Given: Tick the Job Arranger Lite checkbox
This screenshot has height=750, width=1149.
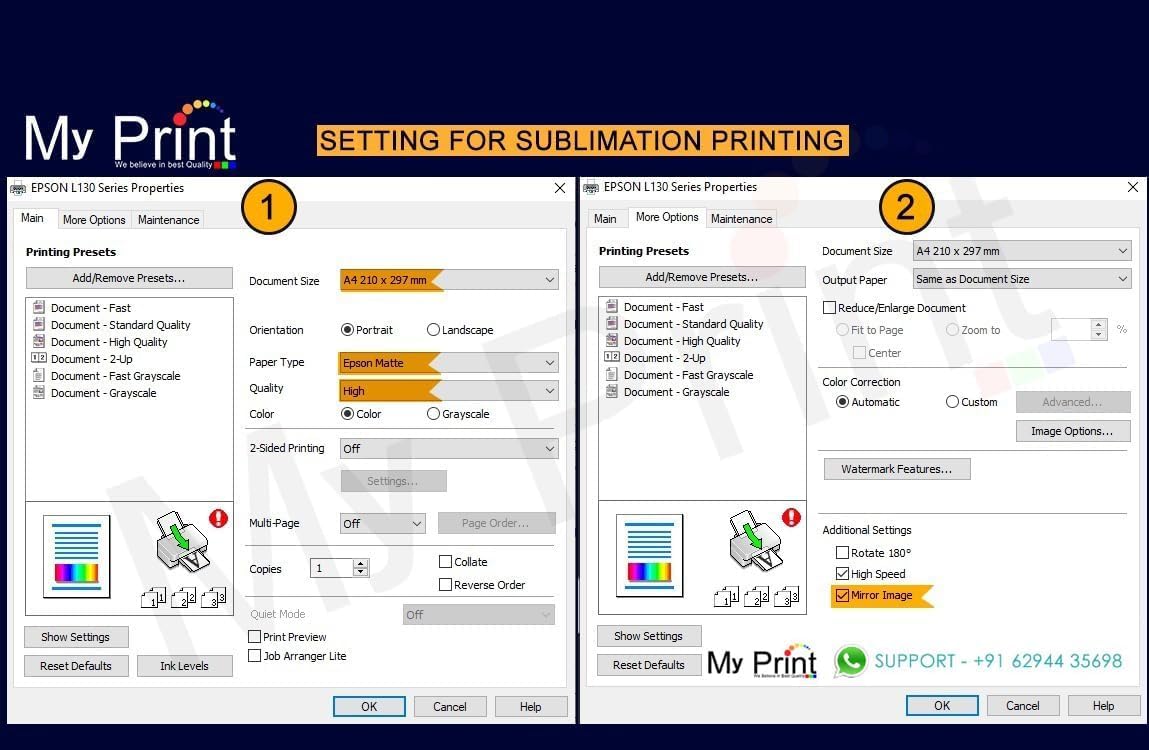Looking at the screenshot, I should coord(254,655).
